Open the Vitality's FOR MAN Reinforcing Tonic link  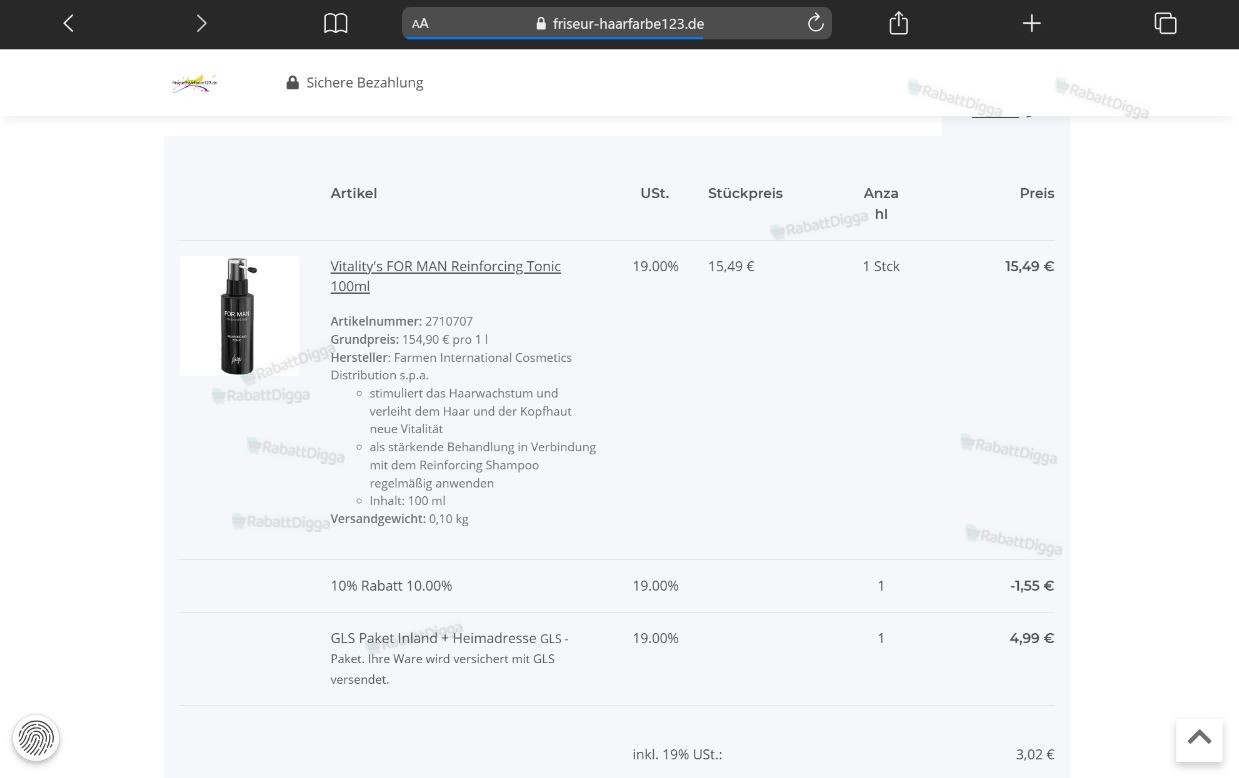(x=445, y=276)
